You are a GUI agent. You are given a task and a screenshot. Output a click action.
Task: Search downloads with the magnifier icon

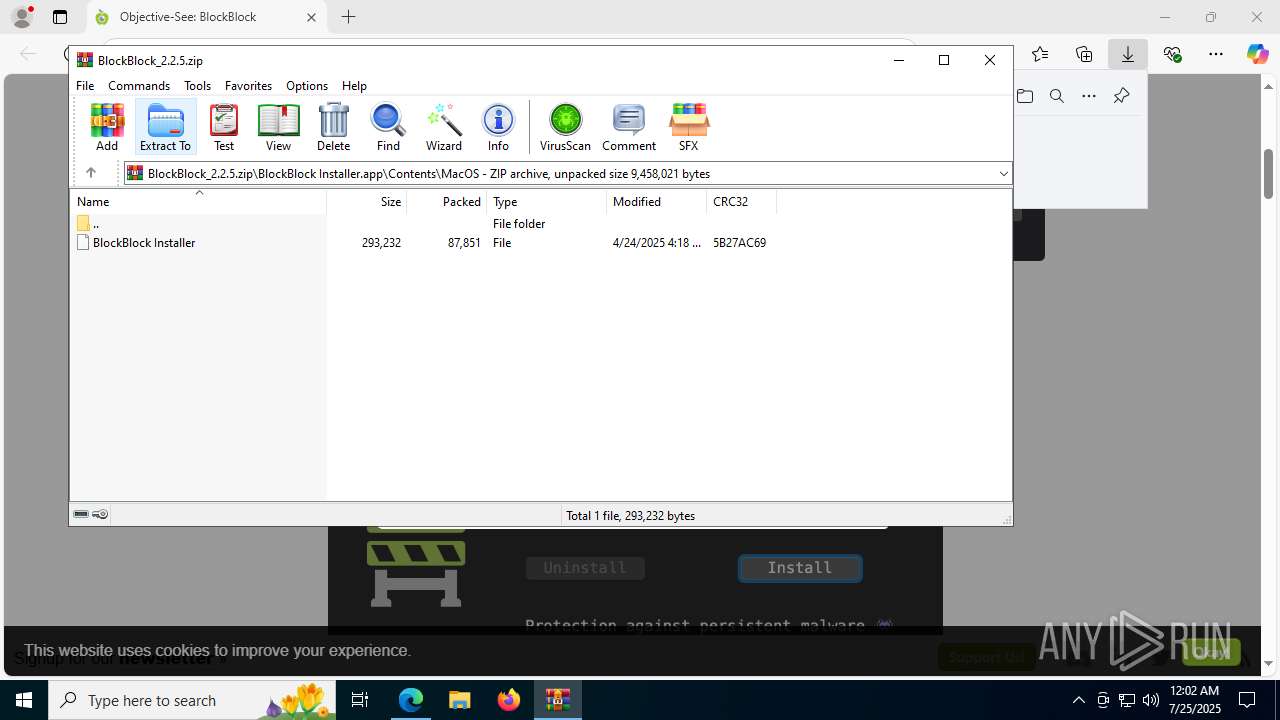click(x=1057, y=96)
